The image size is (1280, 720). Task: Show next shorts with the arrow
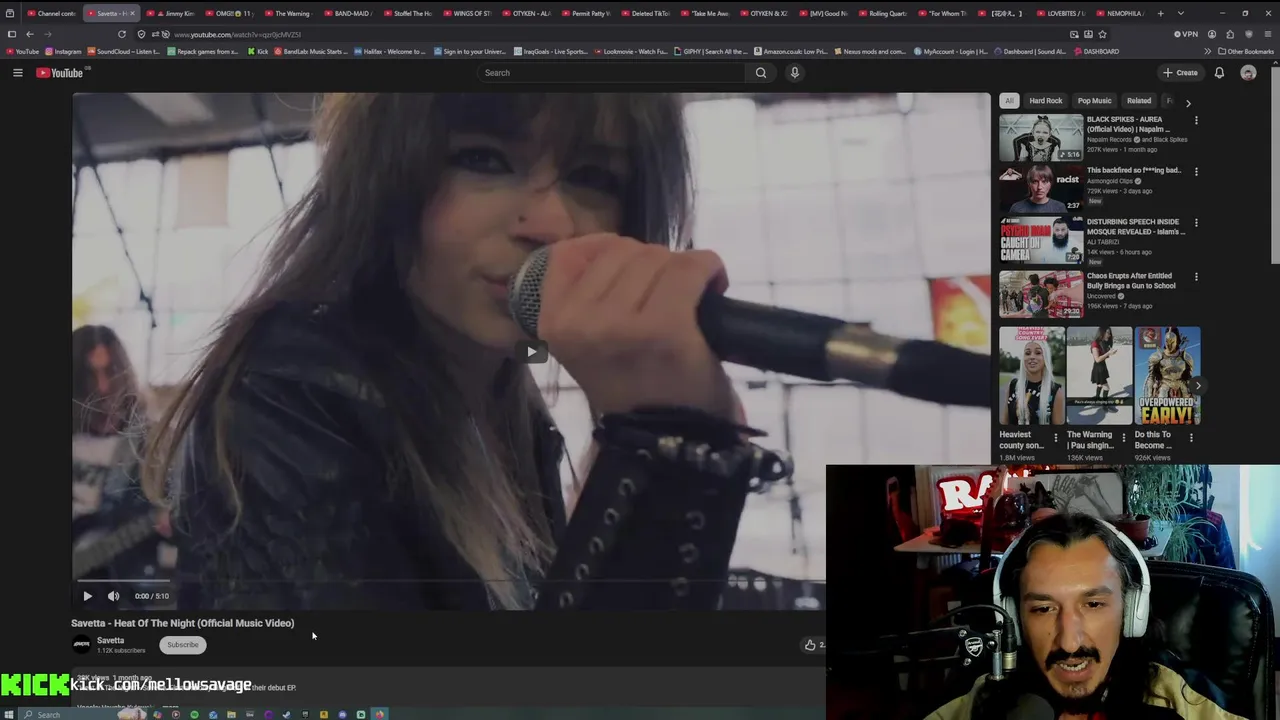(1198, 386)
